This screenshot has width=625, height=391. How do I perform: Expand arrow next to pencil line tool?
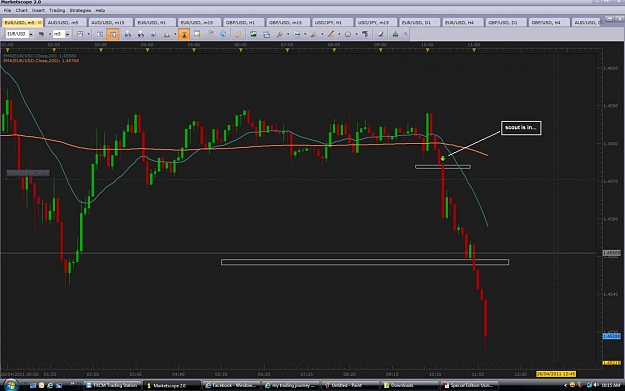(339, 34)
